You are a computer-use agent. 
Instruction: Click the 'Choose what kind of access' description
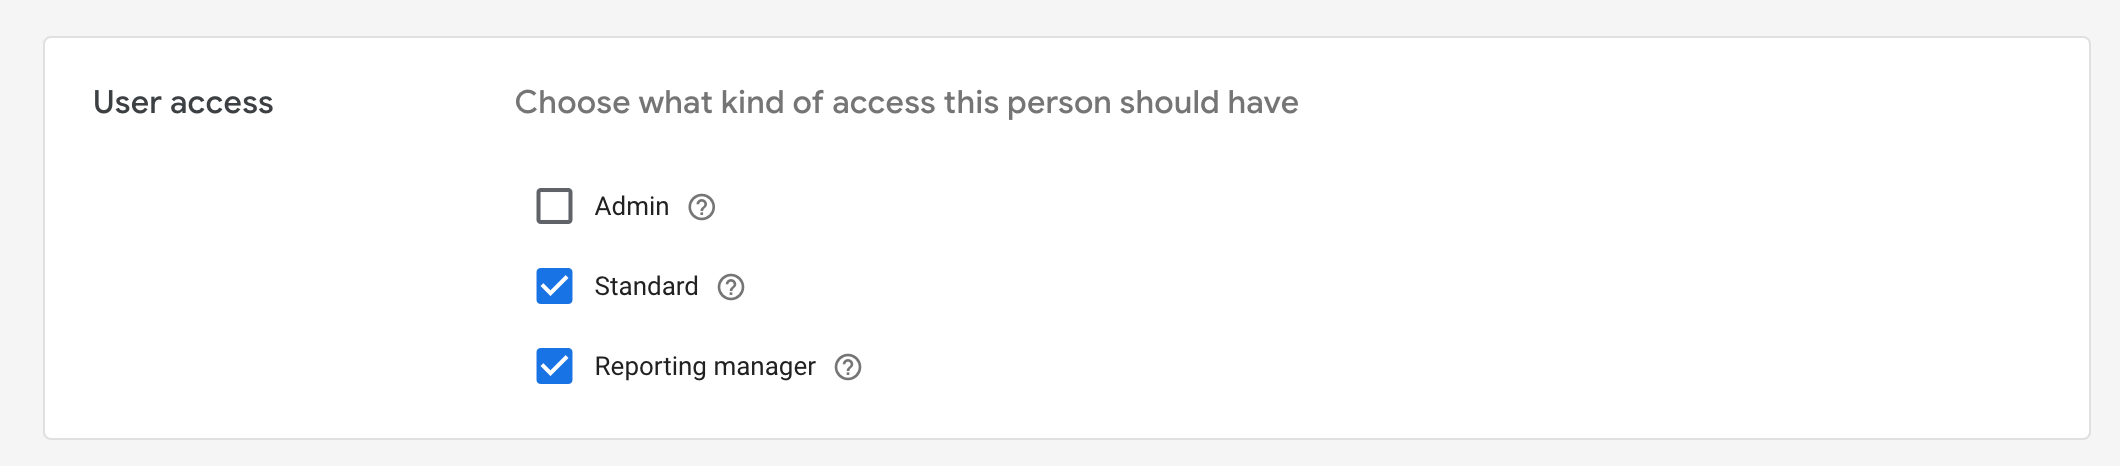tap(907, 102)
